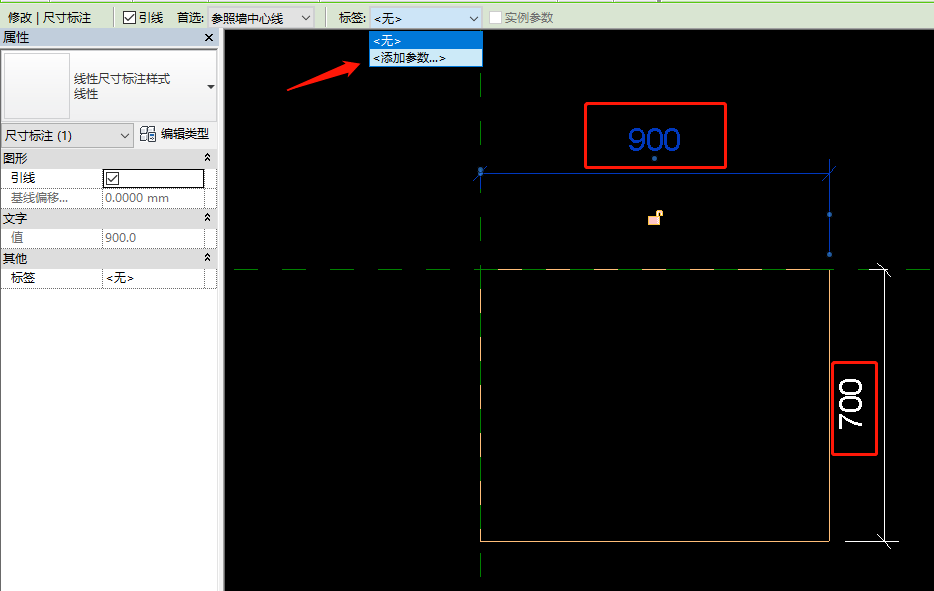The width and height of the screenshot is (934, 591).
Task: Collapse the 图形 section header
Action: tap(208, 158)
